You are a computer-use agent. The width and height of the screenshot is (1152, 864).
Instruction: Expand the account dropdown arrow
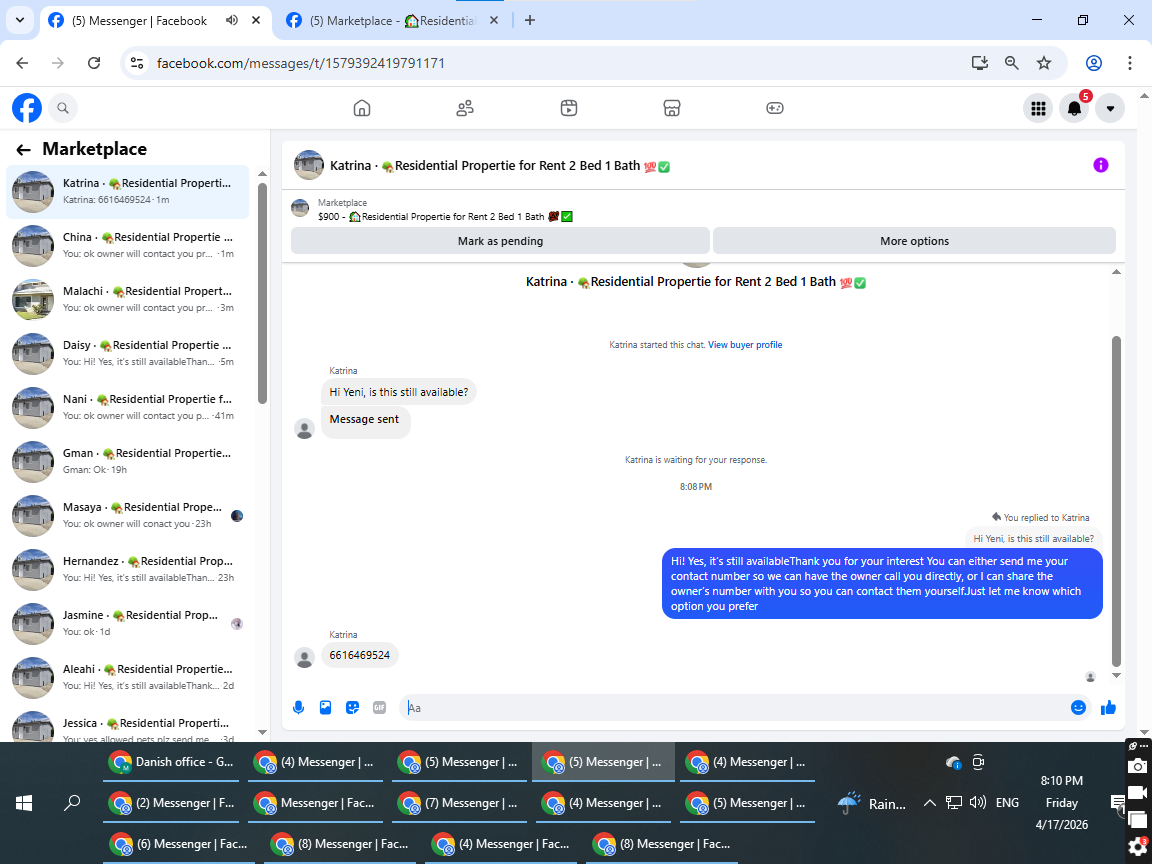pos(1110,109)
